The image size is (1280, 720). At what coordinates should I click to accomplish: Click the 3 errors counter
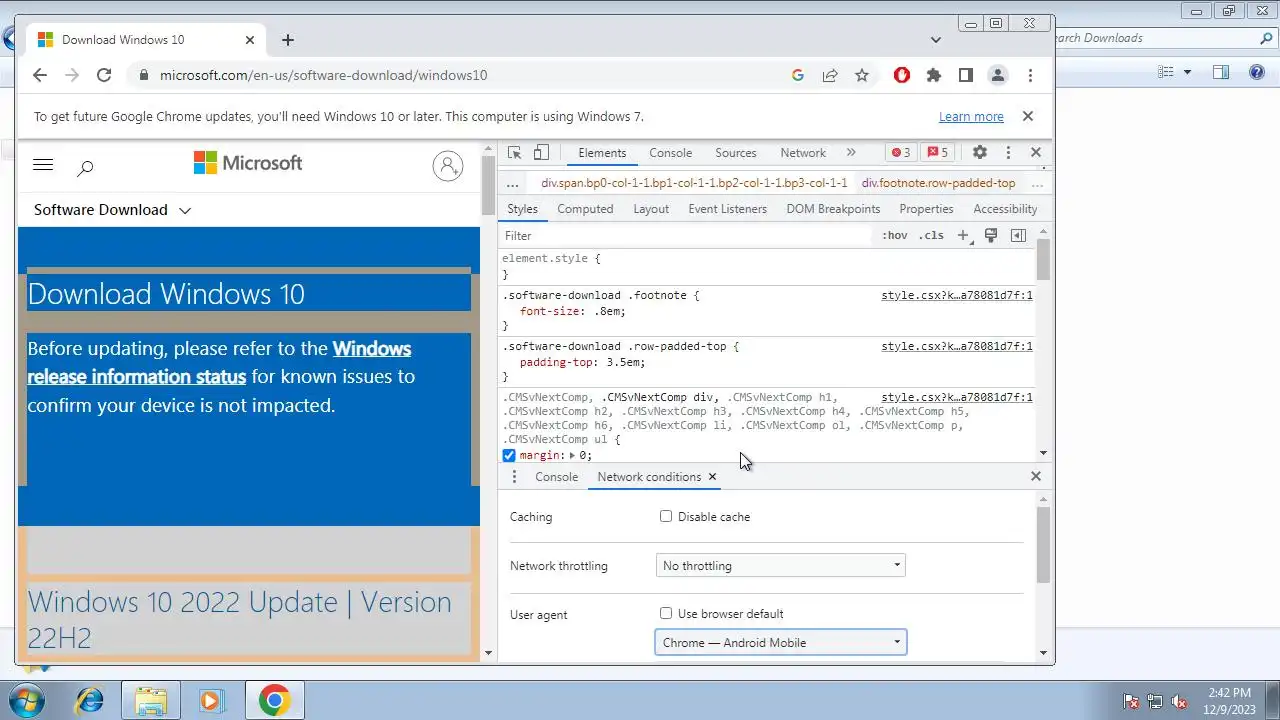tap(901, 153)
